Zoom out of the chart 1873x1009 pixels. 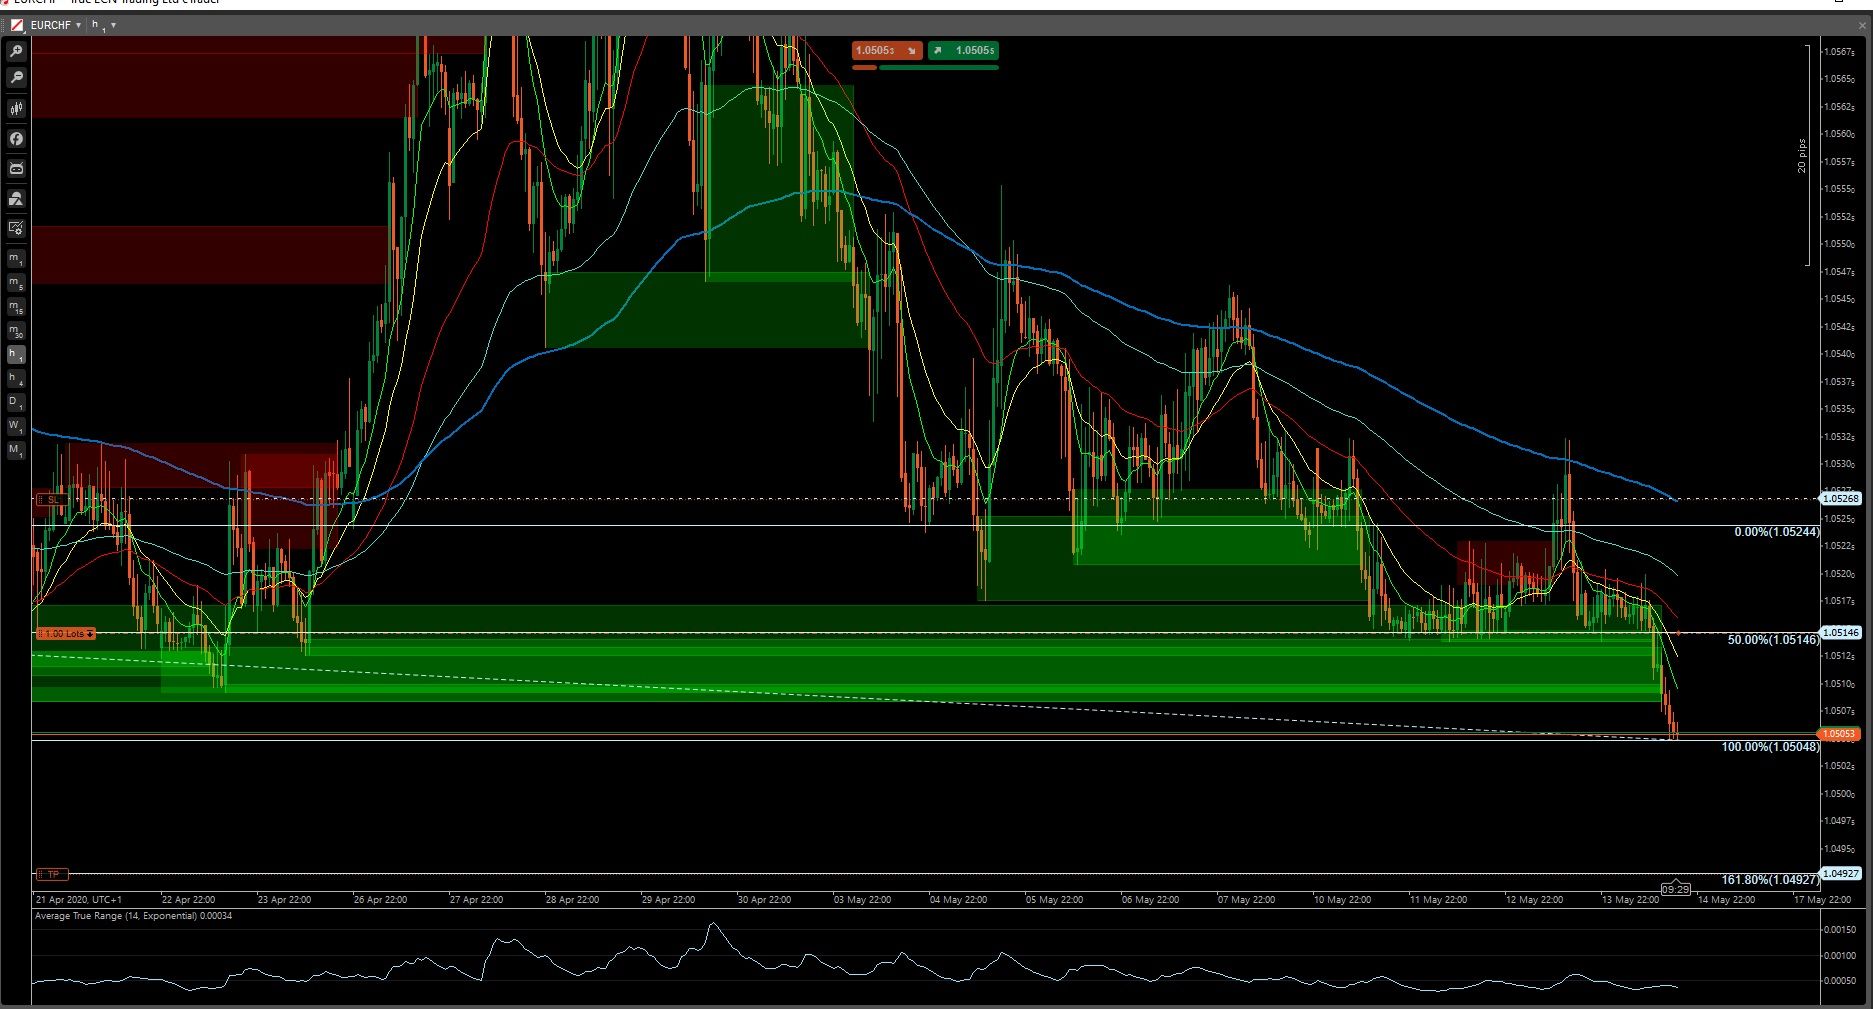click(16, 77)
